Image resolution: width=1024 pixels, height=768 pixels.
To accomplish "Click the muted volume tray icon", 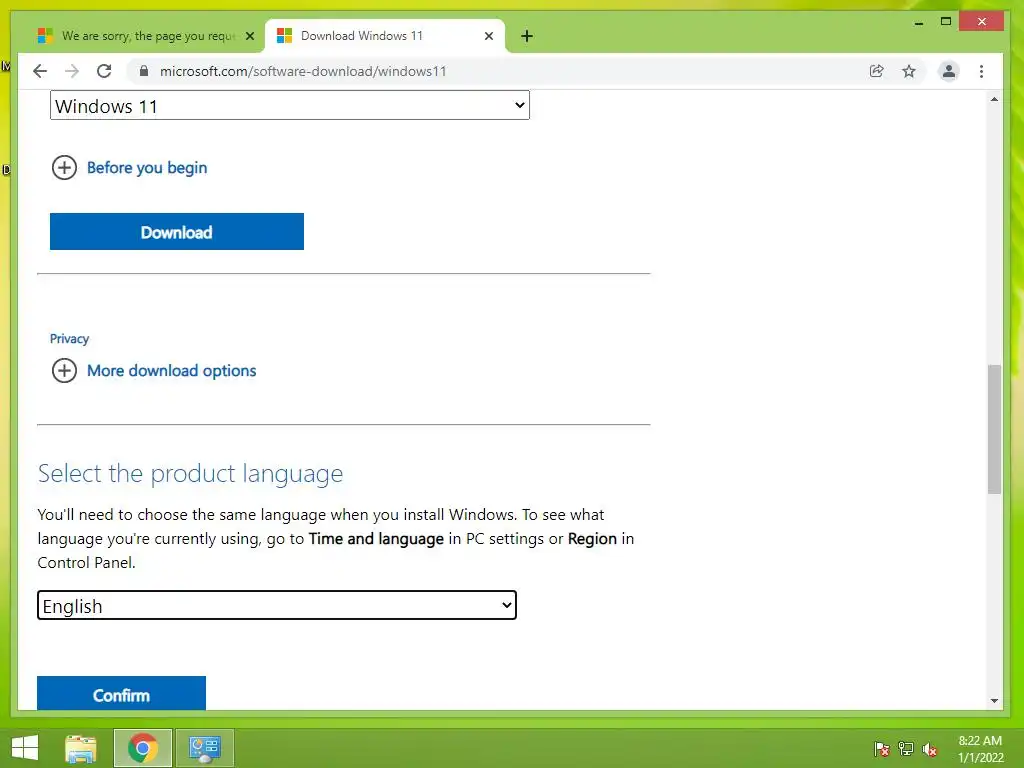I will 929,749.
